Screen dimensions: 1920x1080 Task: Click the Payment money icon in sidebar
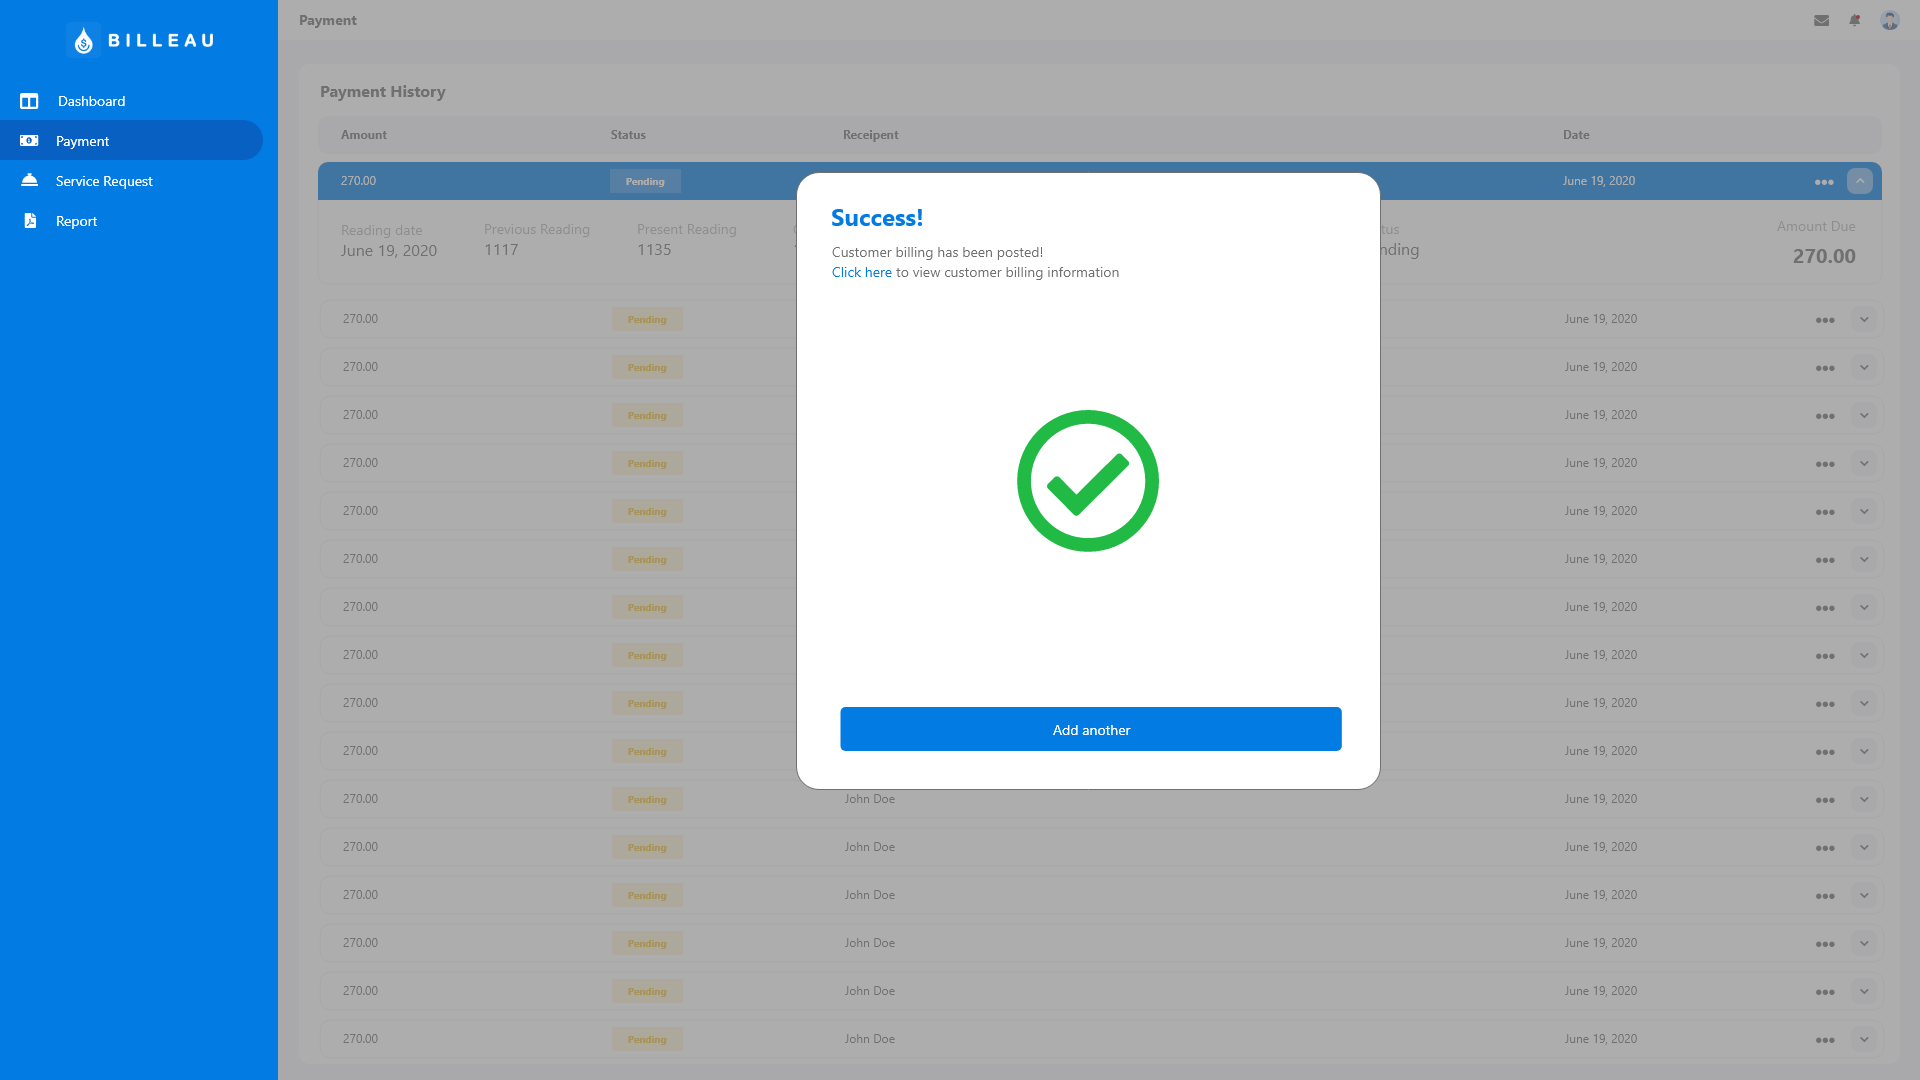coord(29,141)
